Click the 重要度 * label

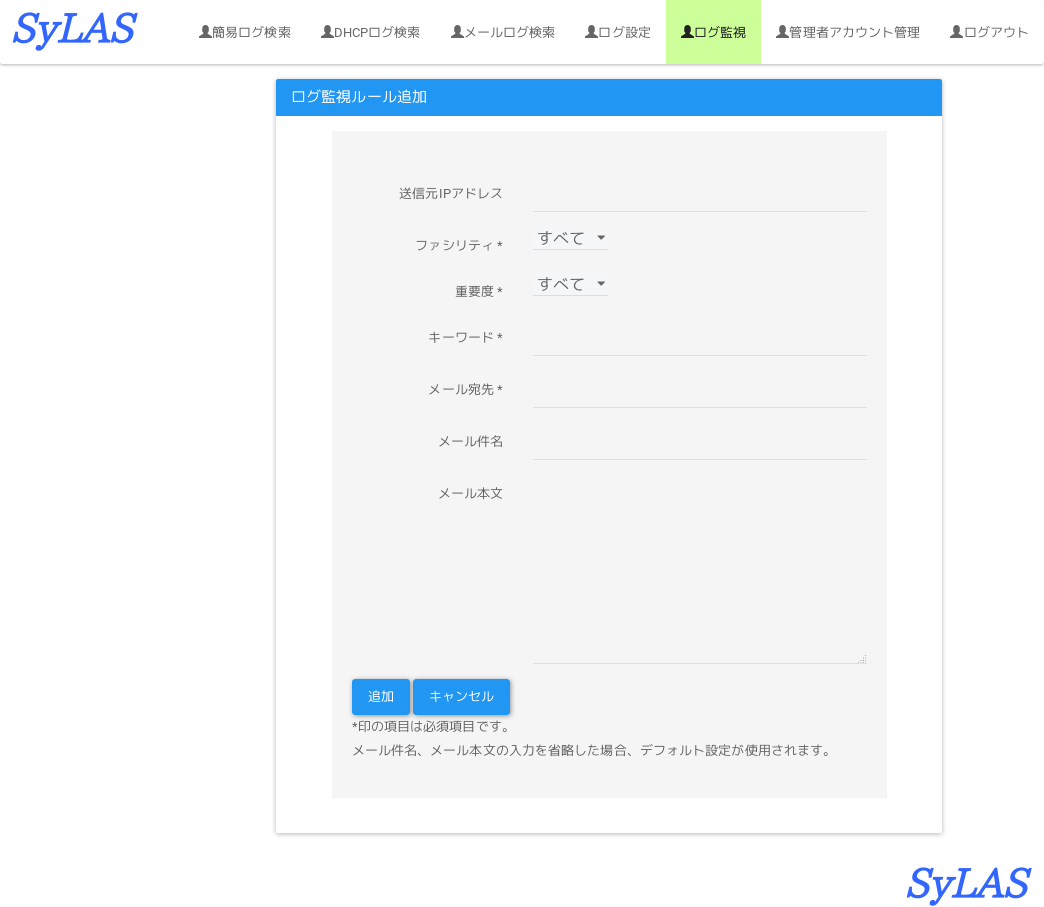click(479, 291)
